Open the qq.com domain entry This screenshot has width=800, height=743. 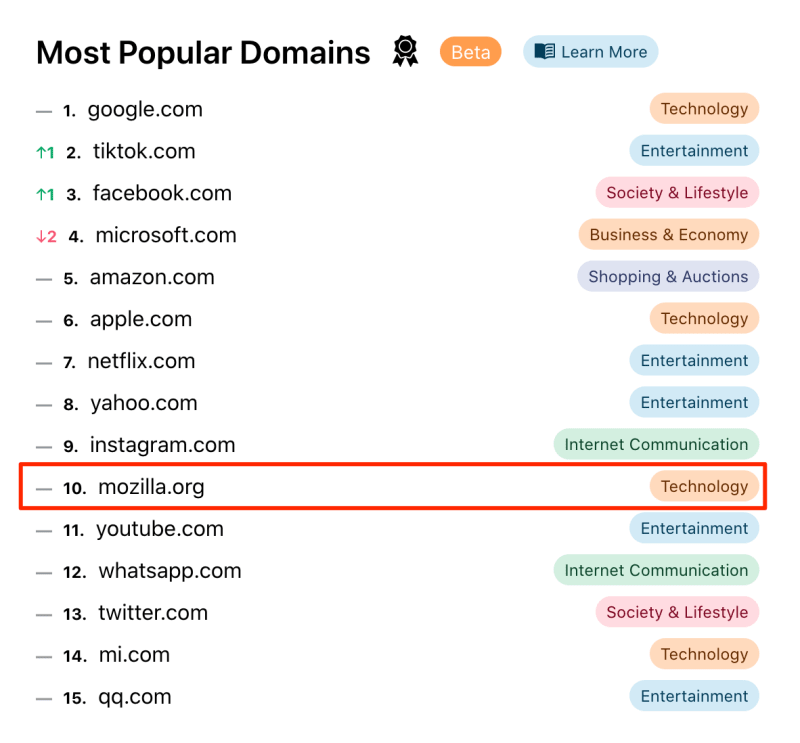(x=135, y=697)
